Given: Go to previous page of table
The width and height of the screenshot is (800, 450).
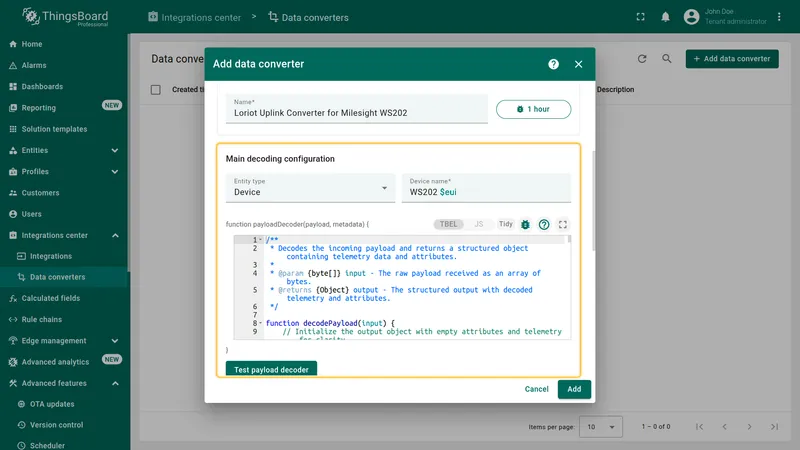Looking at the screenshot, I should 724,427.
